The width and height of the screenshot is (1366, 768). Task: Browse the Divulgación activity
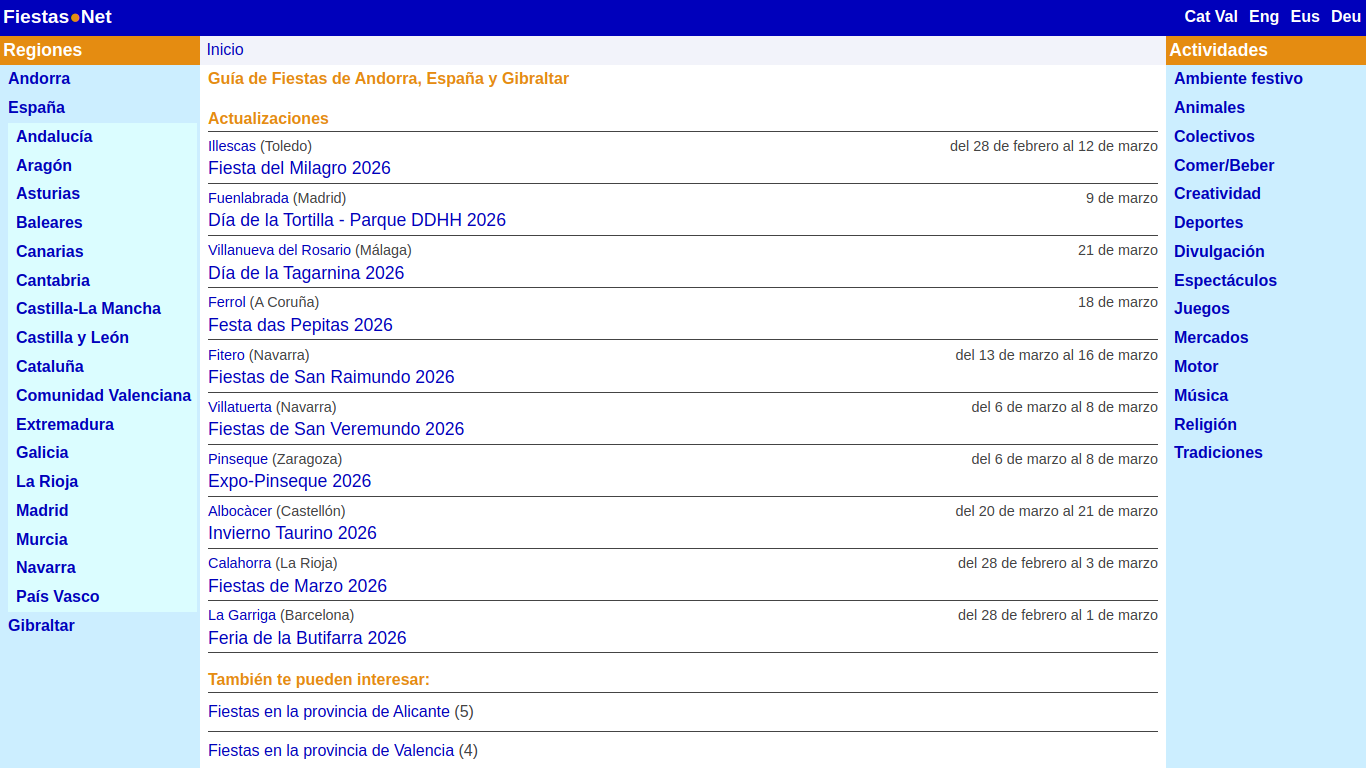coord(1219,252)
